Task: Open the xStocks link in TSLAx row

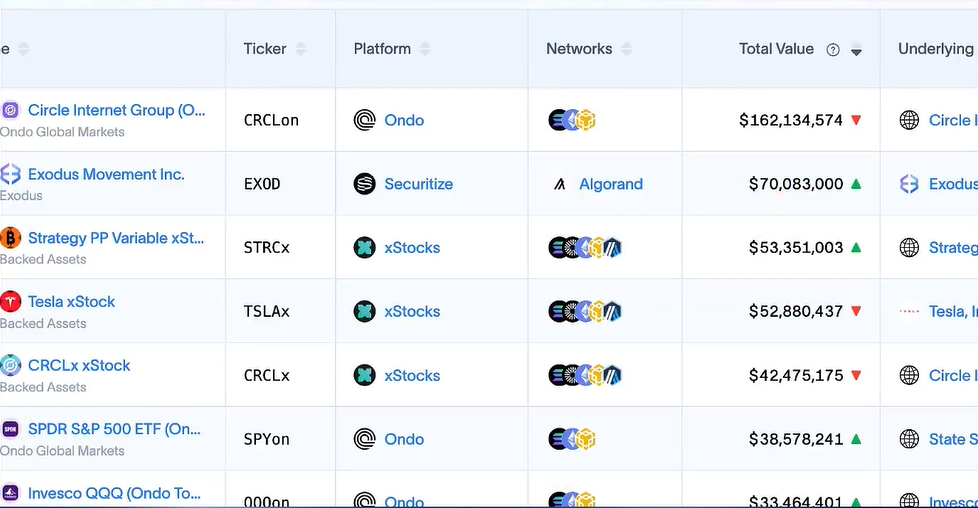Action: [412, 311]
